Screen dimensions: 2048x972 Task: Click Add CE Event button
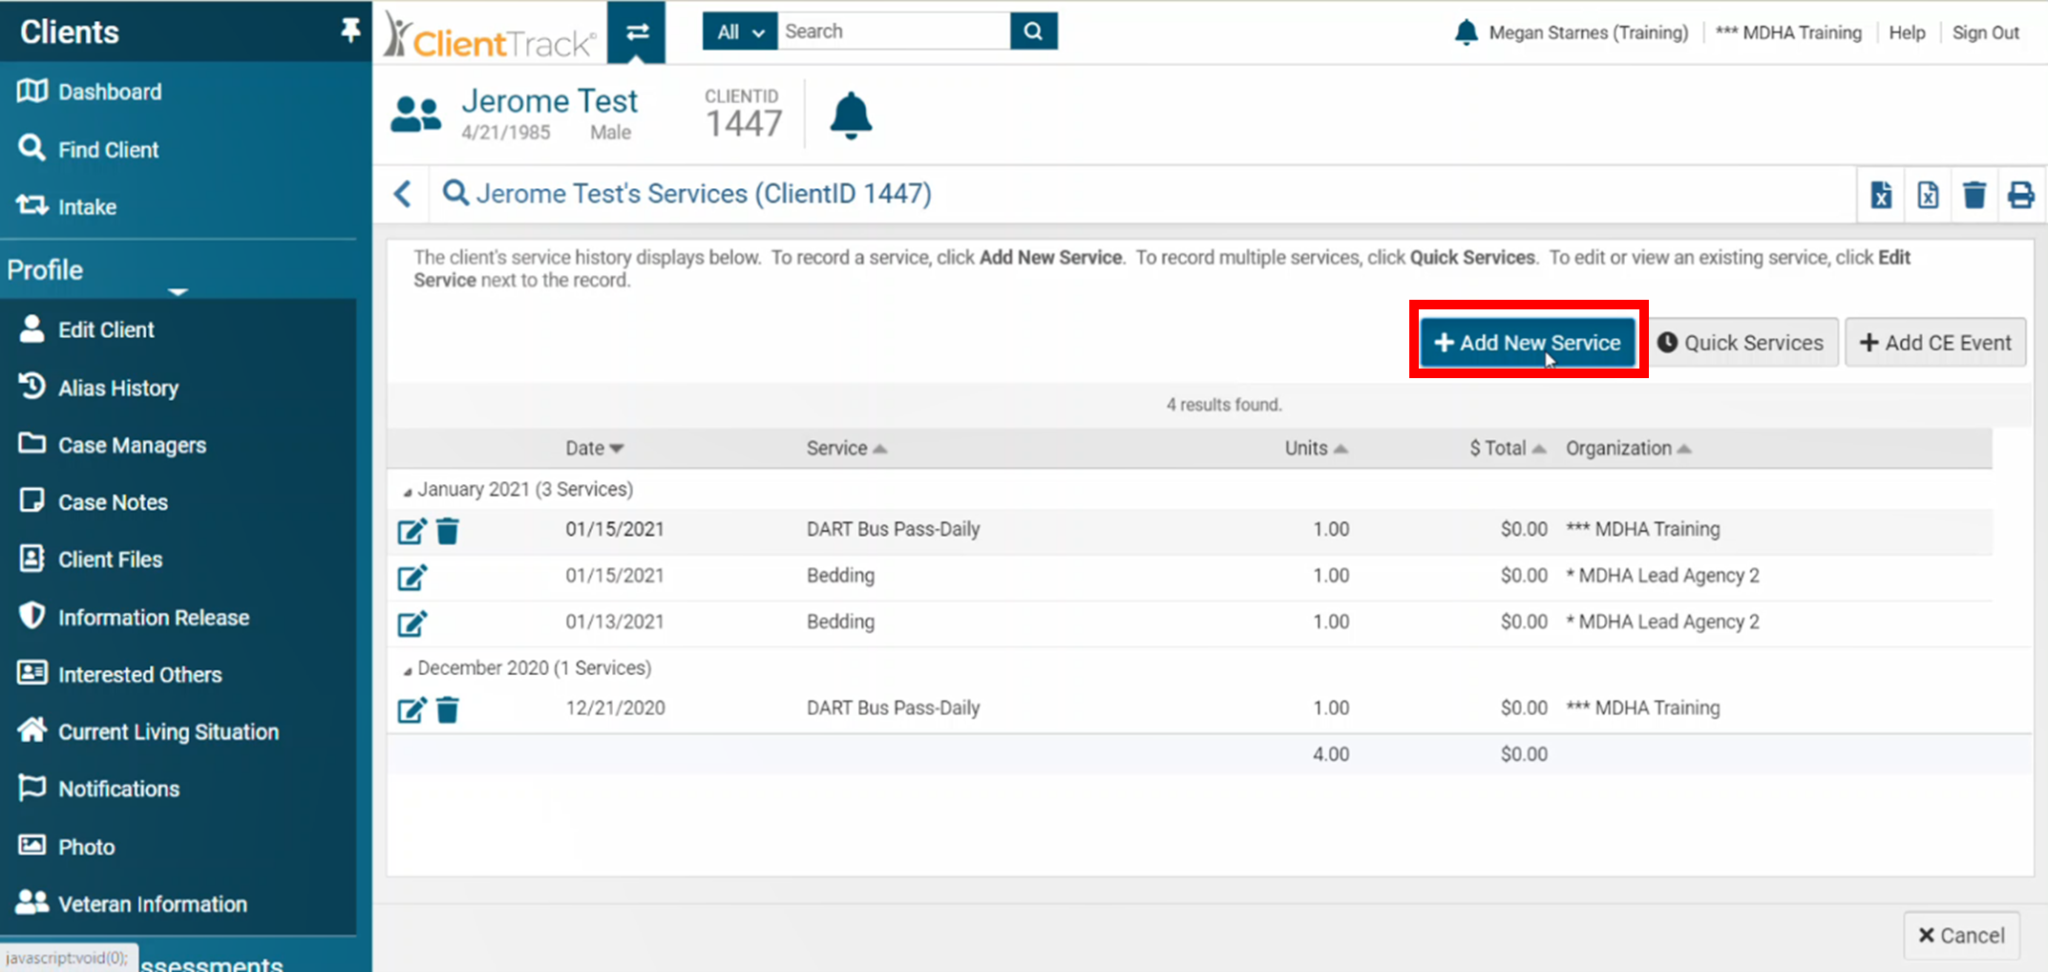click(1935, 343)
